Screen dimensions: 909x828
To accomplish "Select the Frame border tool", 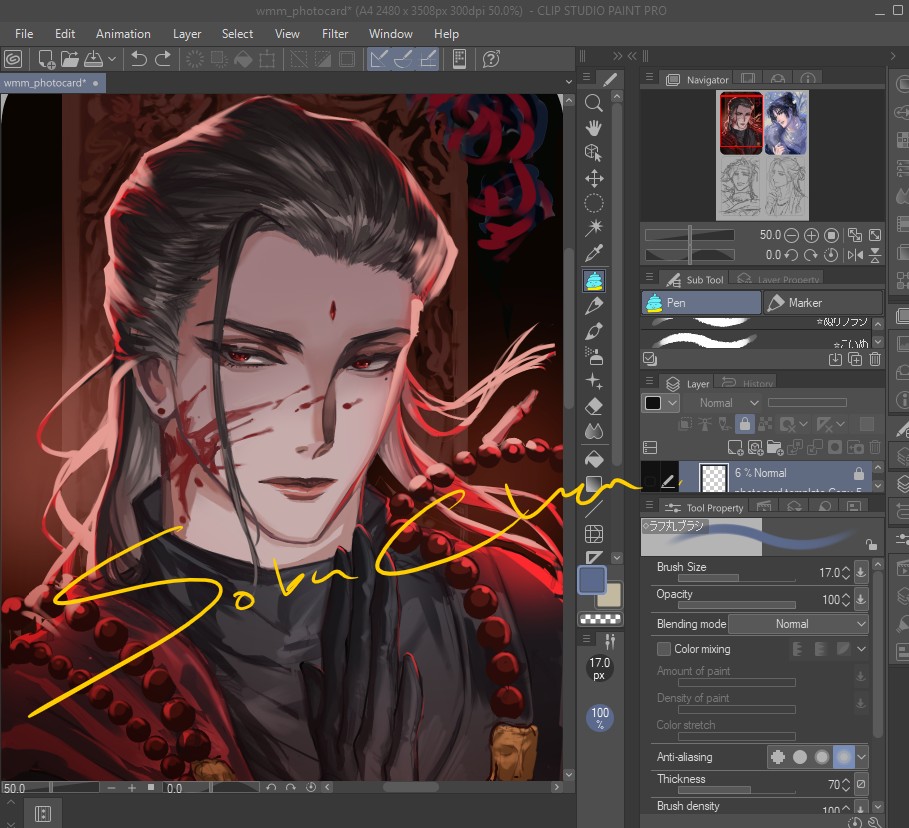I will (594, 533).
